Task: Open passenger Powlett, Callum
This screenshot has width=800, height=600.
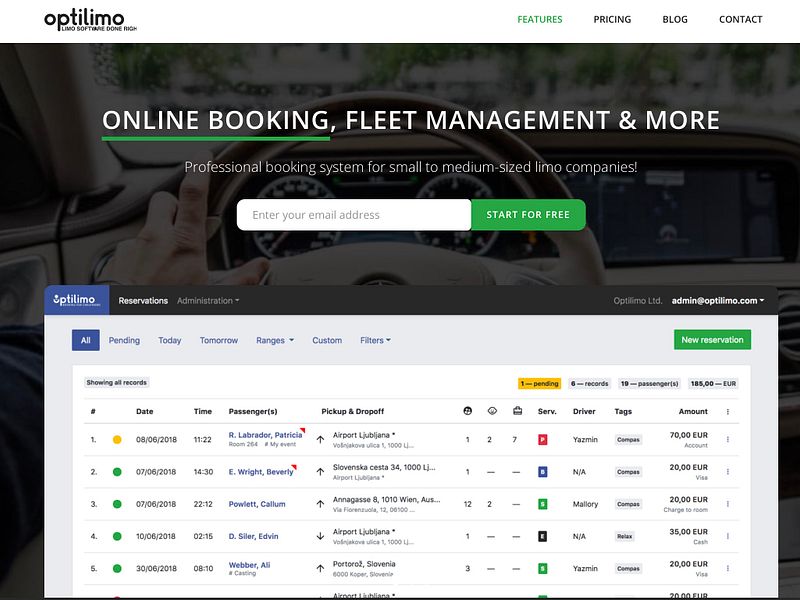Action: pos(257,504)
